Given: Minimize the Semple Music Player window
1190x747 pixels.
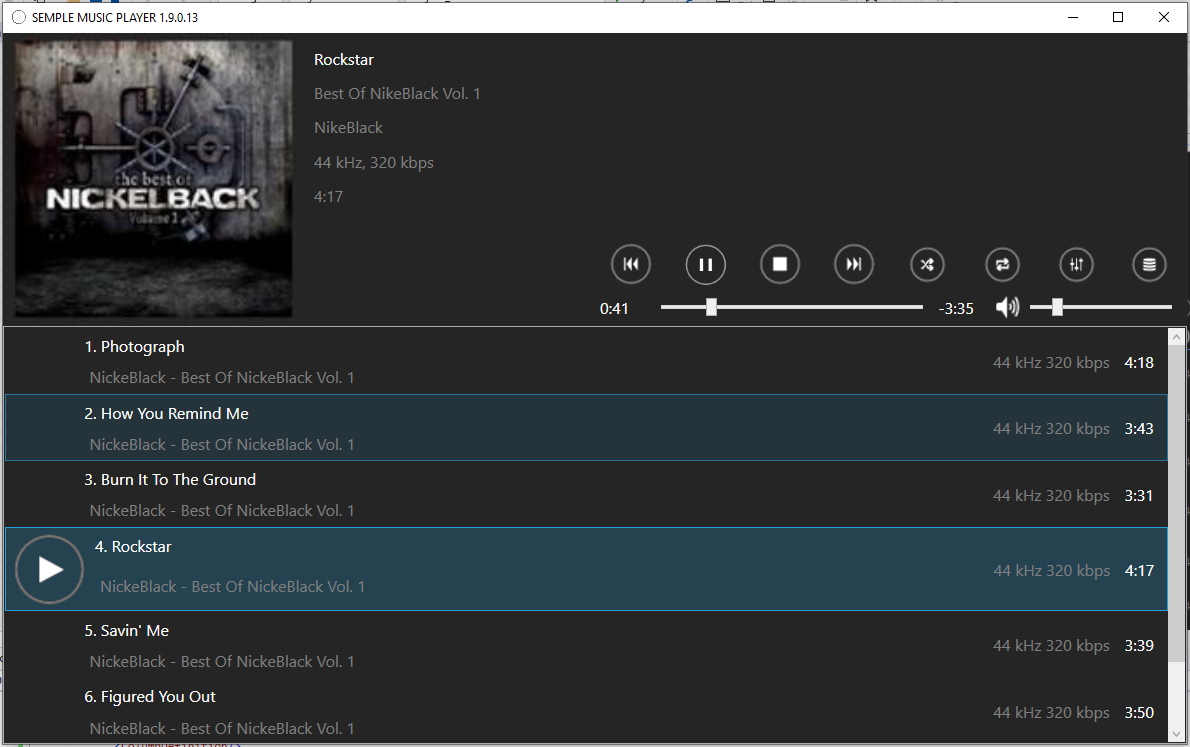Looking at the screenshot, I should tap(1072, 17).
